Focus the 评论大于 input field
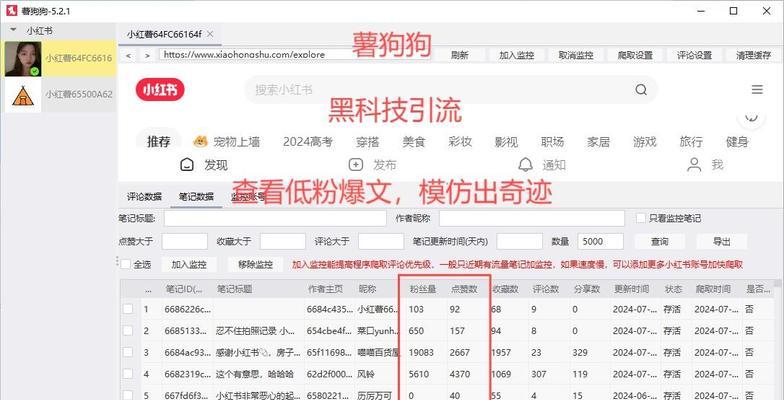This screenshot has height=400, width=784. (381, 242)
